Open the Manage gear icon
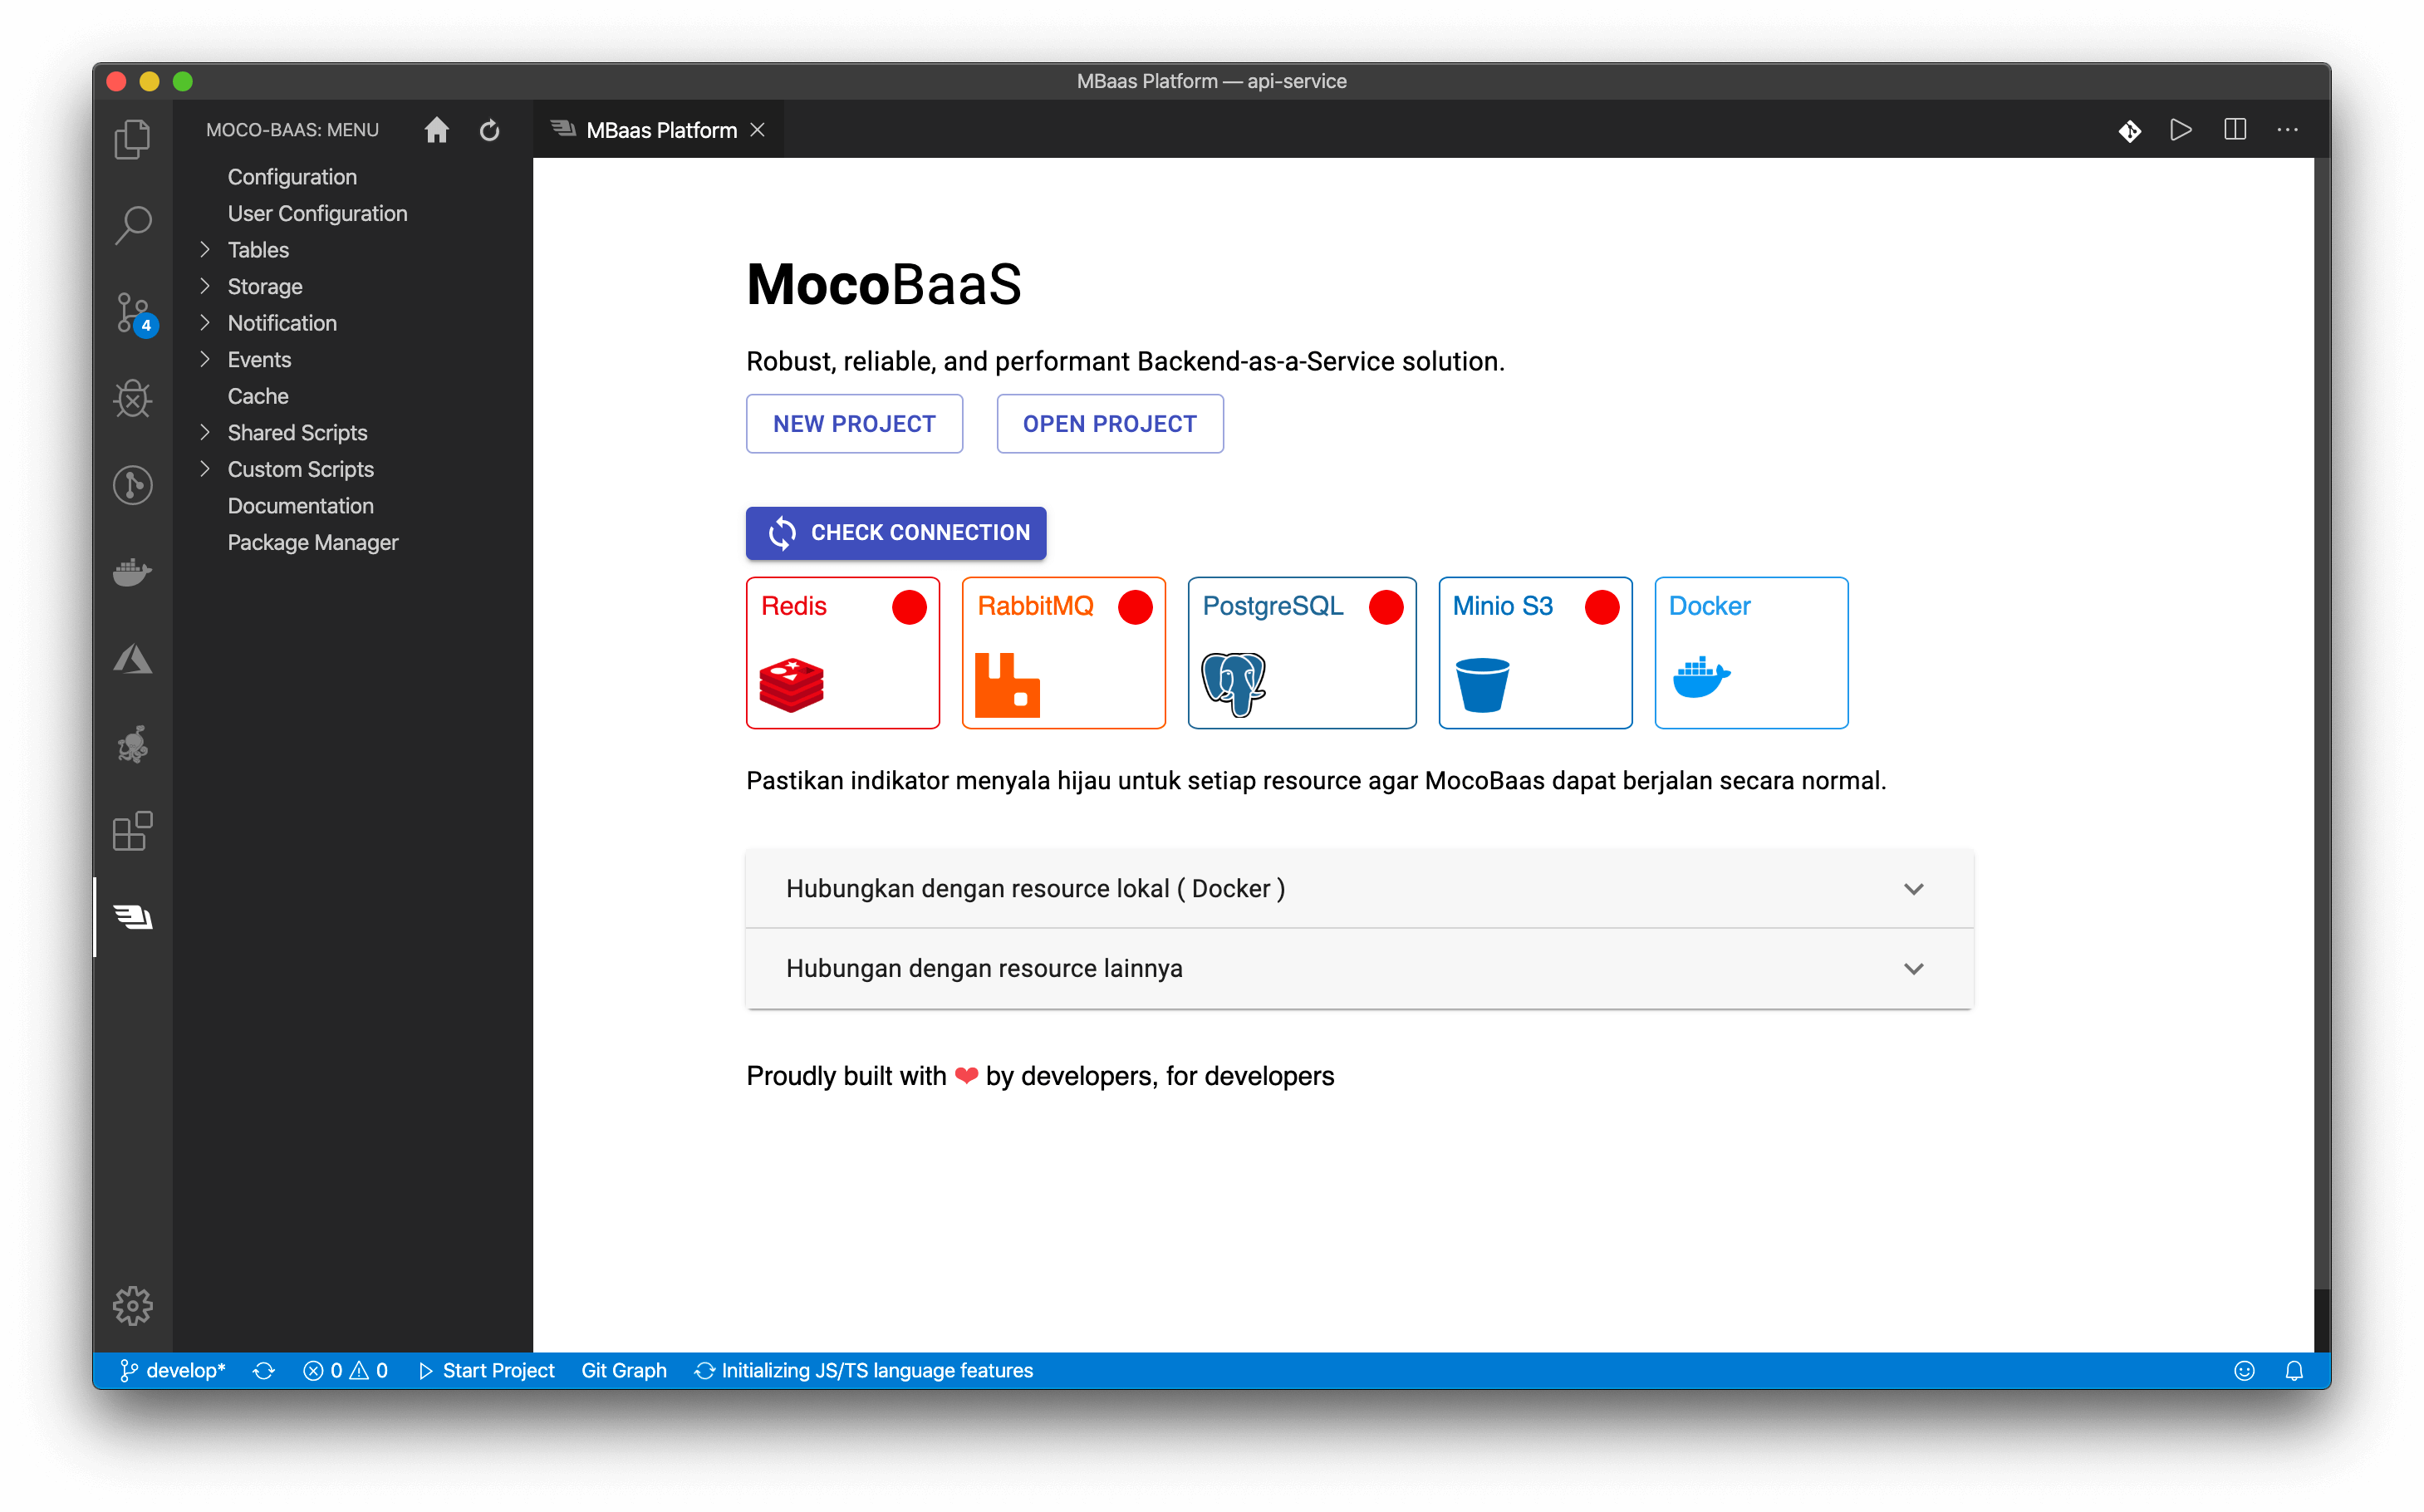Screen dimensions: 2424x1512 tap(132, 1305)
